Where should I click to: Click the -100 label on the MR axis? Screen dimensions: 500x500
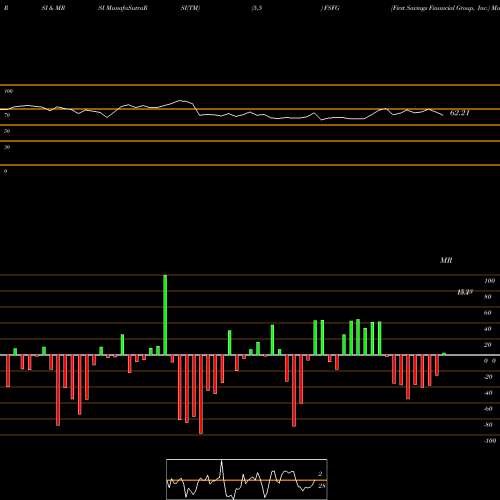490,441
